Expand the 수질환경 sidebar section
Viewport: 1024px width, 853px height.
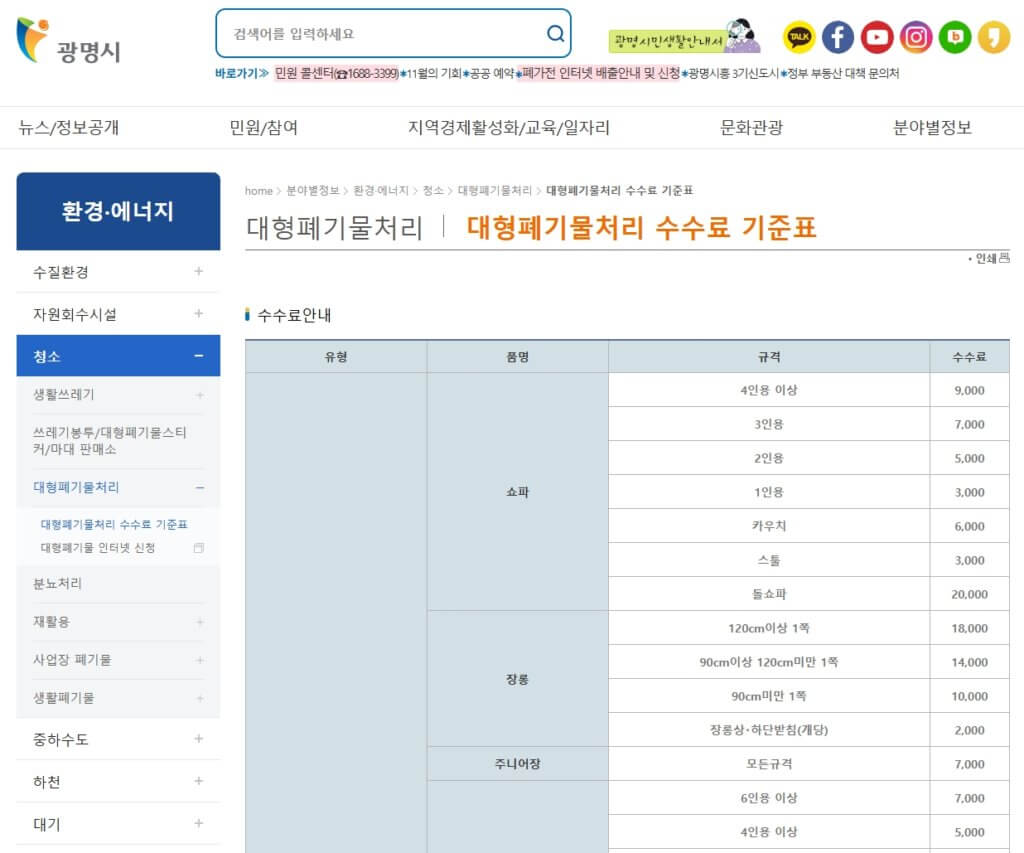[x=118, y=271]
